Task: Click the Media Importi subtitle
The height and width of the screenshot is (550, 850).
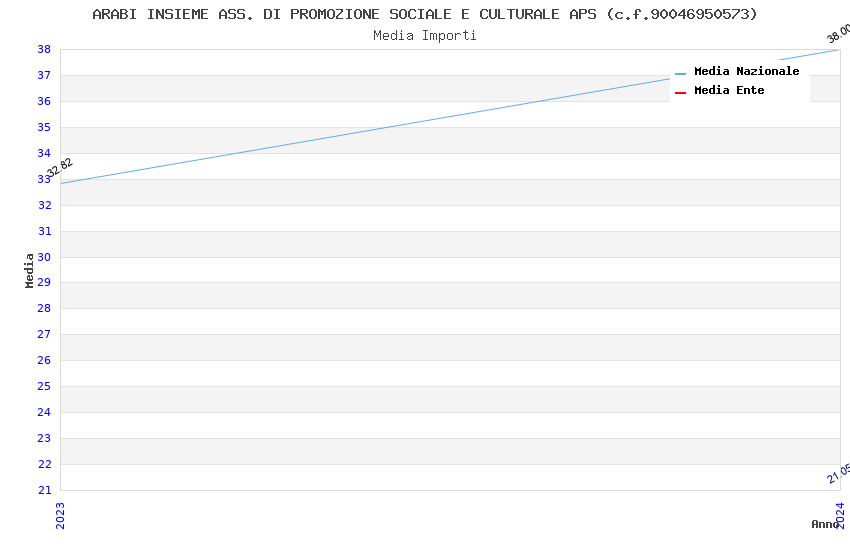Action: pyautogui.click(x=424, y=36)
